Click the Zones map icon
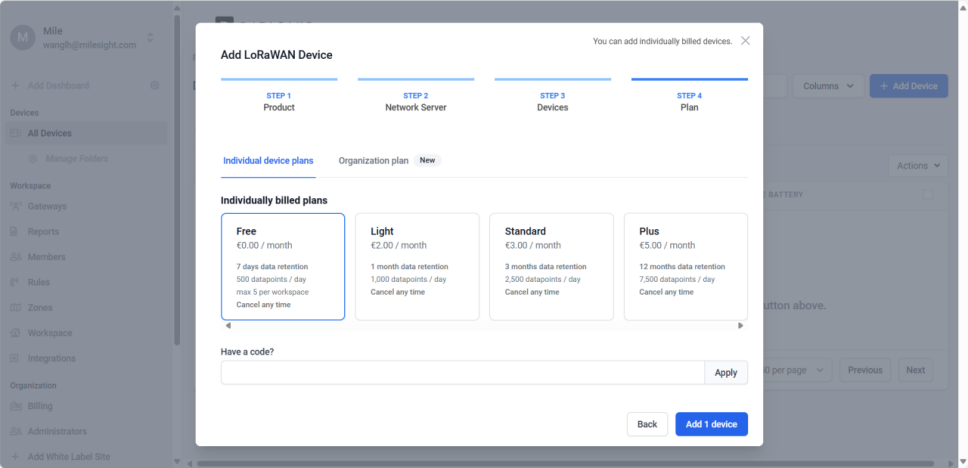Screen dimensions: 968x468 click(x=15, y=307)
